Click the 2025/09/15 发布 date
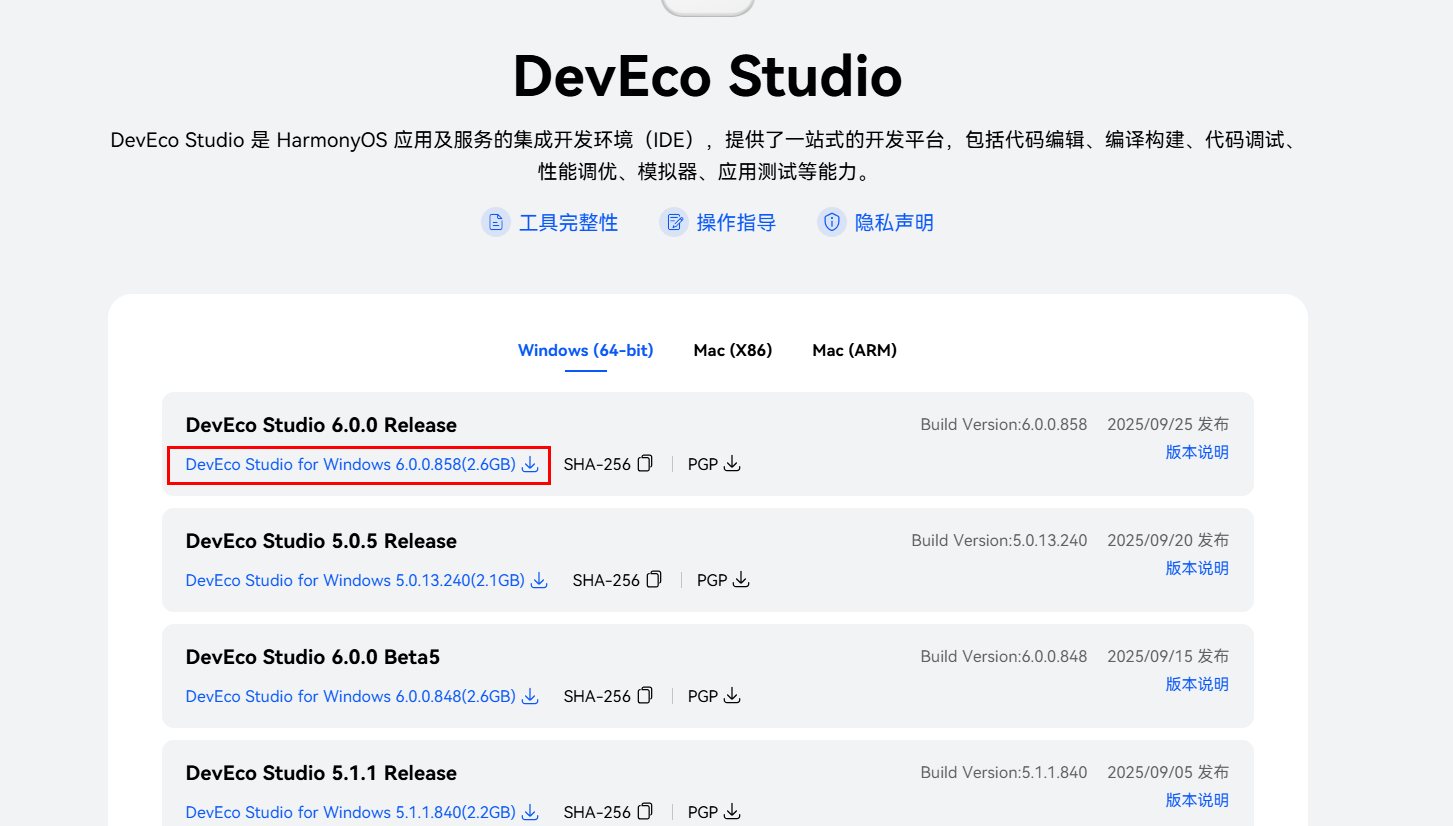Image resolution: width=1453 pixels, height=826 pixels. (1168, 656)
